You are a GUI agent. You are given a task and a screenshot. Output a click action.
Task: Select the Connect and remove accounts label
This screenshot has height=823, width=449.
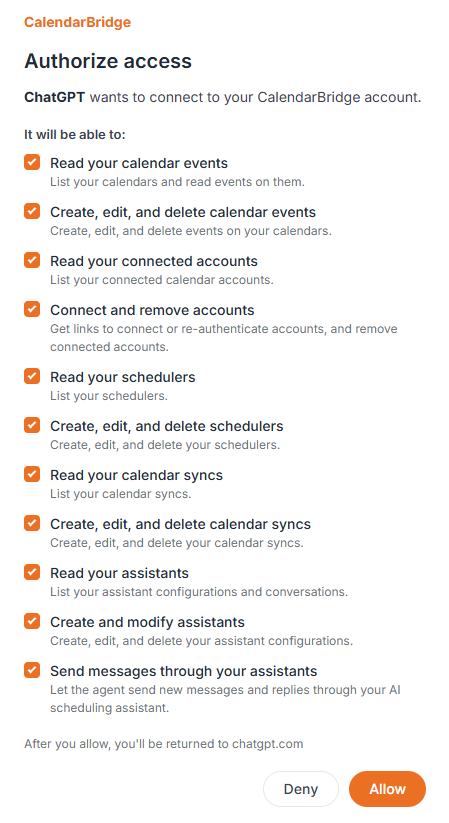(x=152, y=310)
